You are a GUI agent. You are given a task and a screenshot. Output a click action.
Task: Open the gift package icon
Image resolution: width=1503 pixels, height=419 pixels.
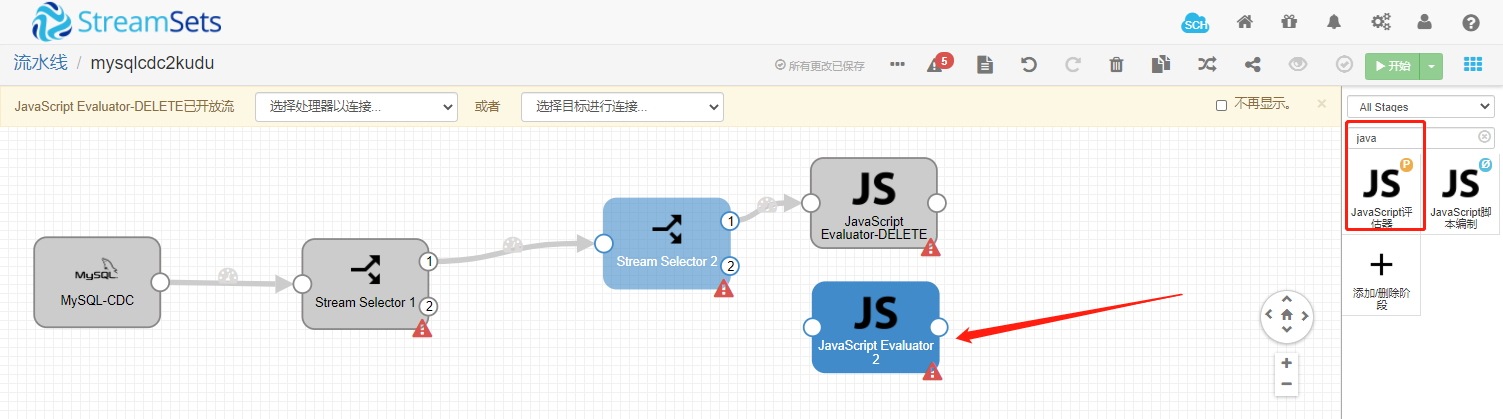coord(1289,22)
